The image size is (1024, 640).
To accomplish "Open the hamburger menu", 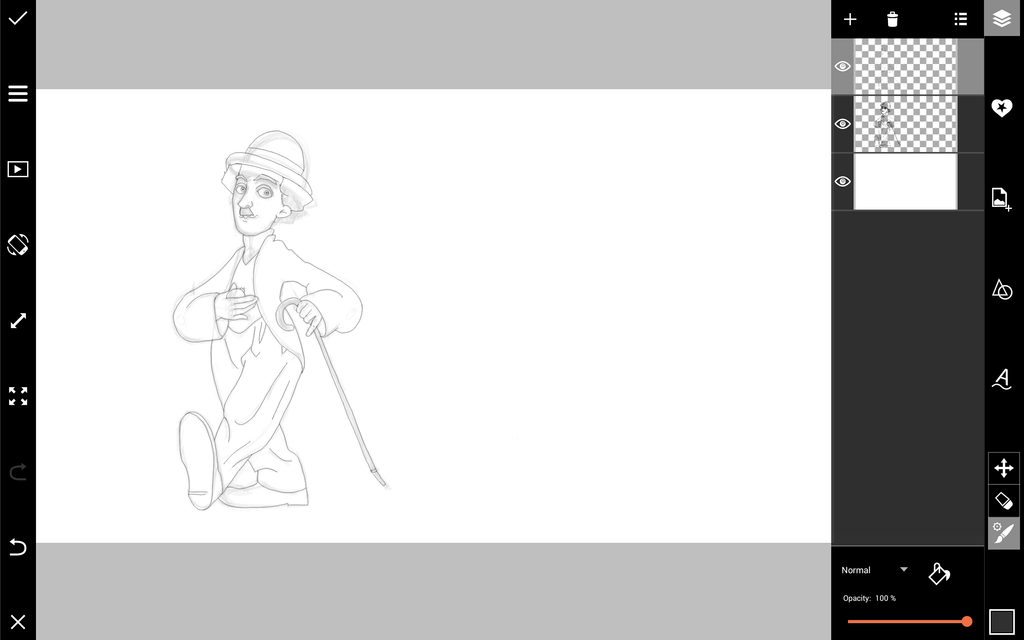I will click(18, 93).
